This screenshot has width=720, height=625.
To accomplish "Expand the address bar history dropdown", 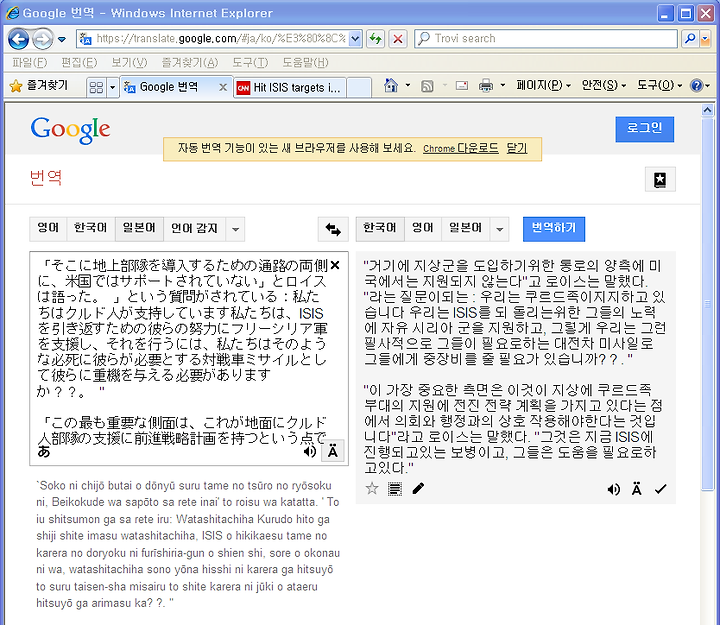I will 355,39.
